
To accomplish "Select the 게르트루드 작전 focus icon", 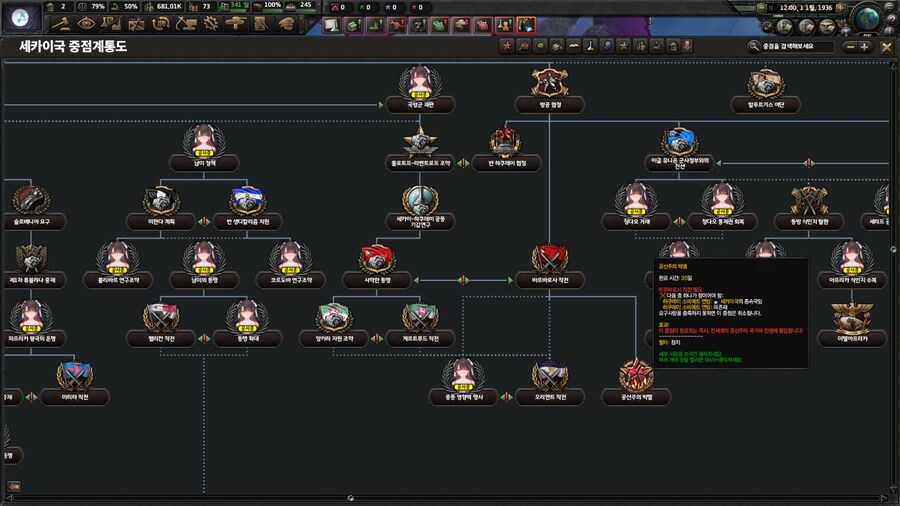I will (x=420, y=317).
